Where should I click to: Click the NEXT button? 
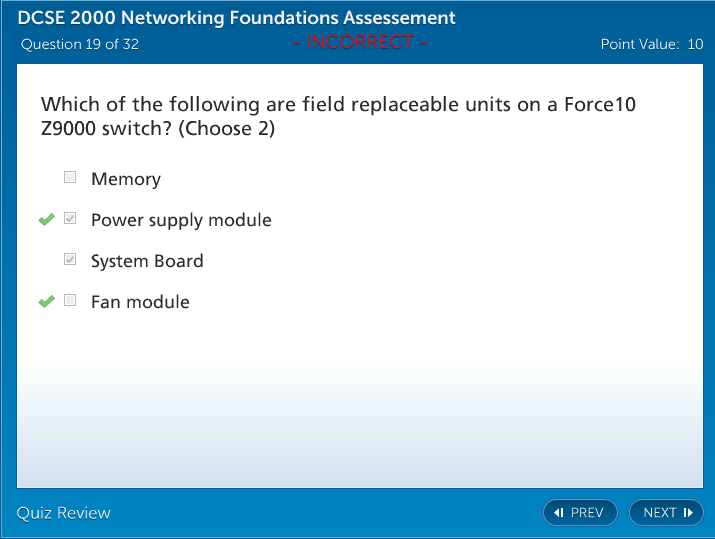click(x=666, y=513)
